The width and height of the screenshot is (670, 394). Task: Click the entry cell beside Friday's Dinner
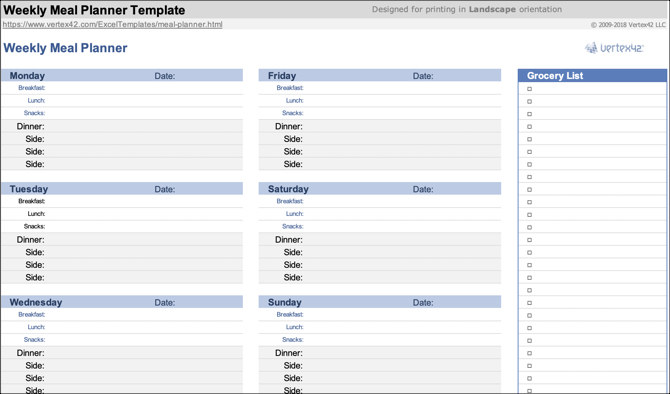click(x=403, y=126)
